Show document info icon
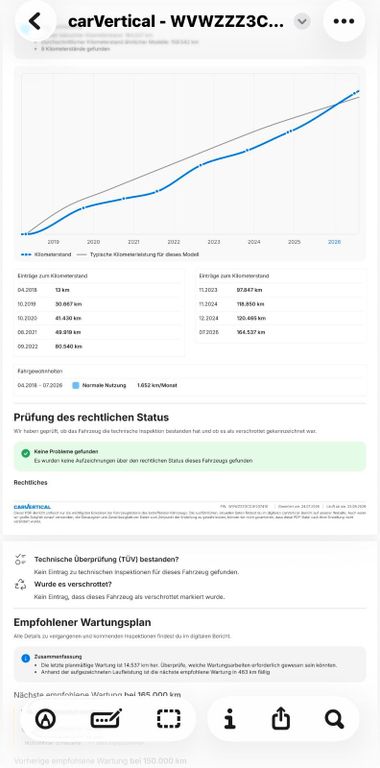The height and width of the screenshot is (768, 380). 230,719
